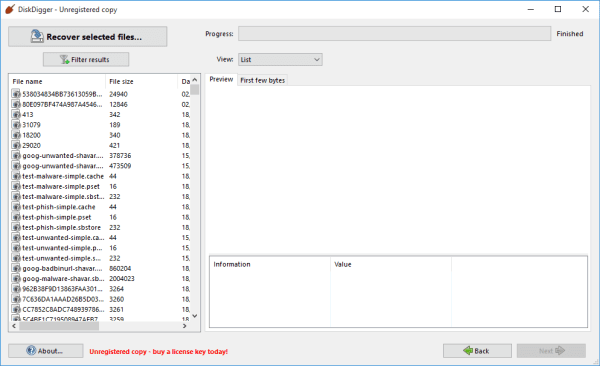
Task: Click icon of goog-unwanted-shavar size 473509
Action: 16,166
